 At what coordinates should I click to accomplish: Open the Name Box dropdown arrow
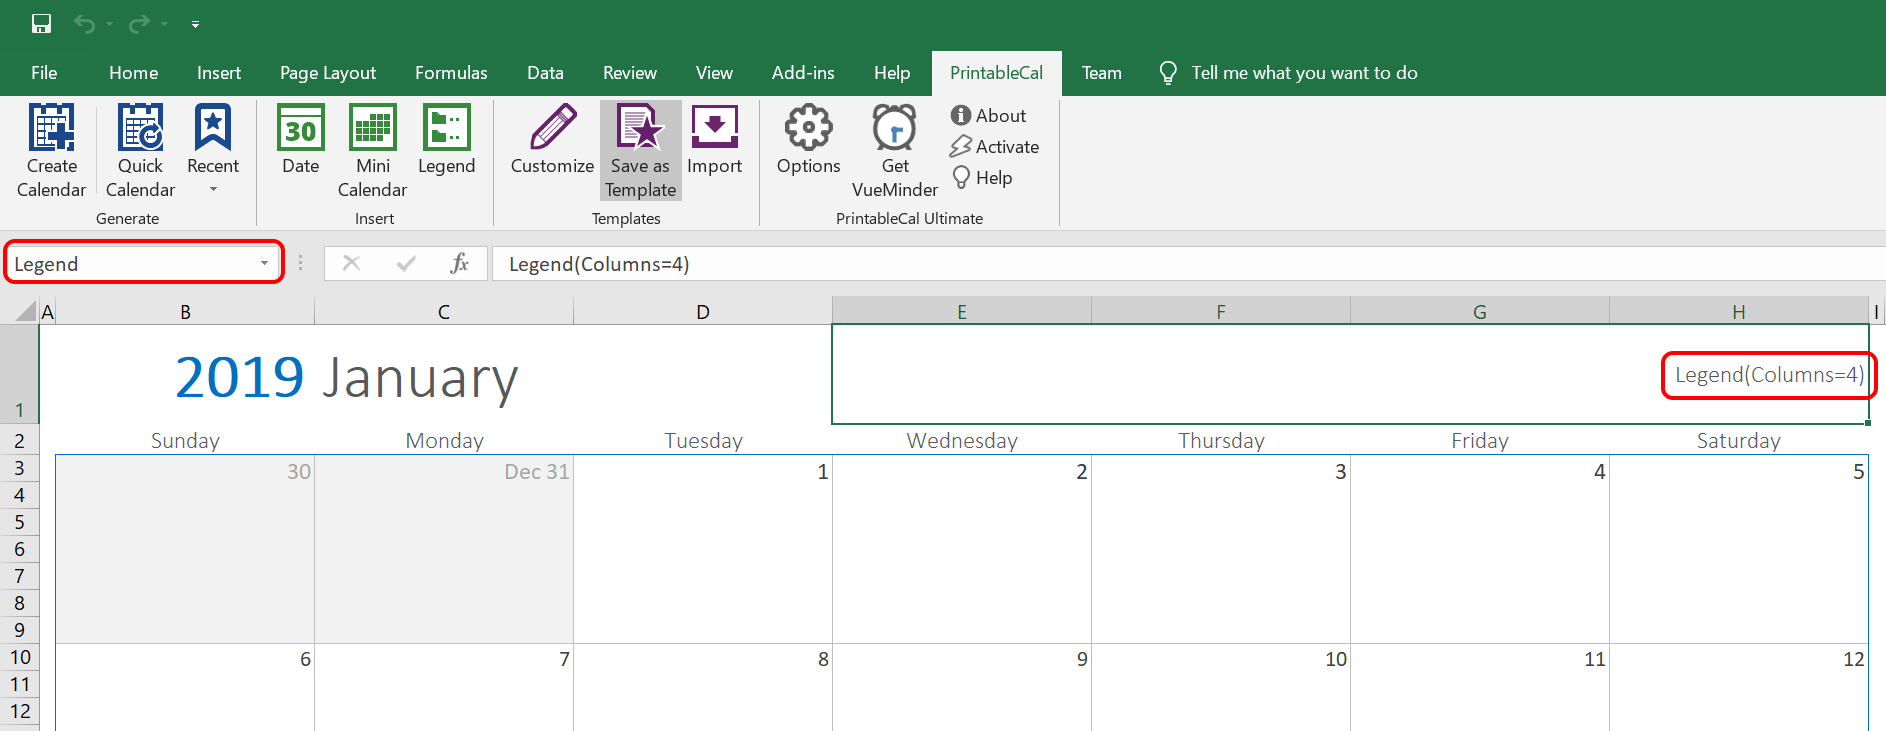[264, 264]
